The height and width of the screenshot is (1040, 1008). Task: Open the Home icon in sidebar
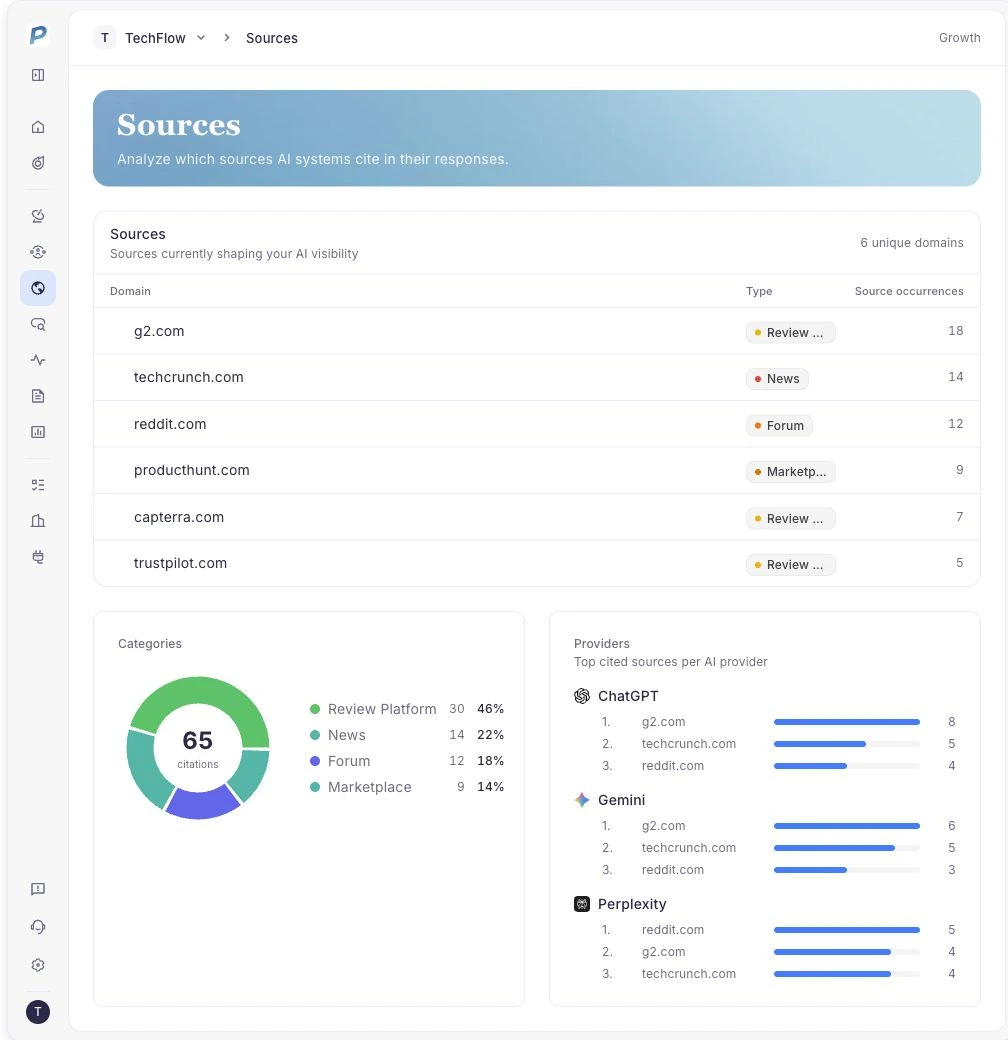point(38,127)
